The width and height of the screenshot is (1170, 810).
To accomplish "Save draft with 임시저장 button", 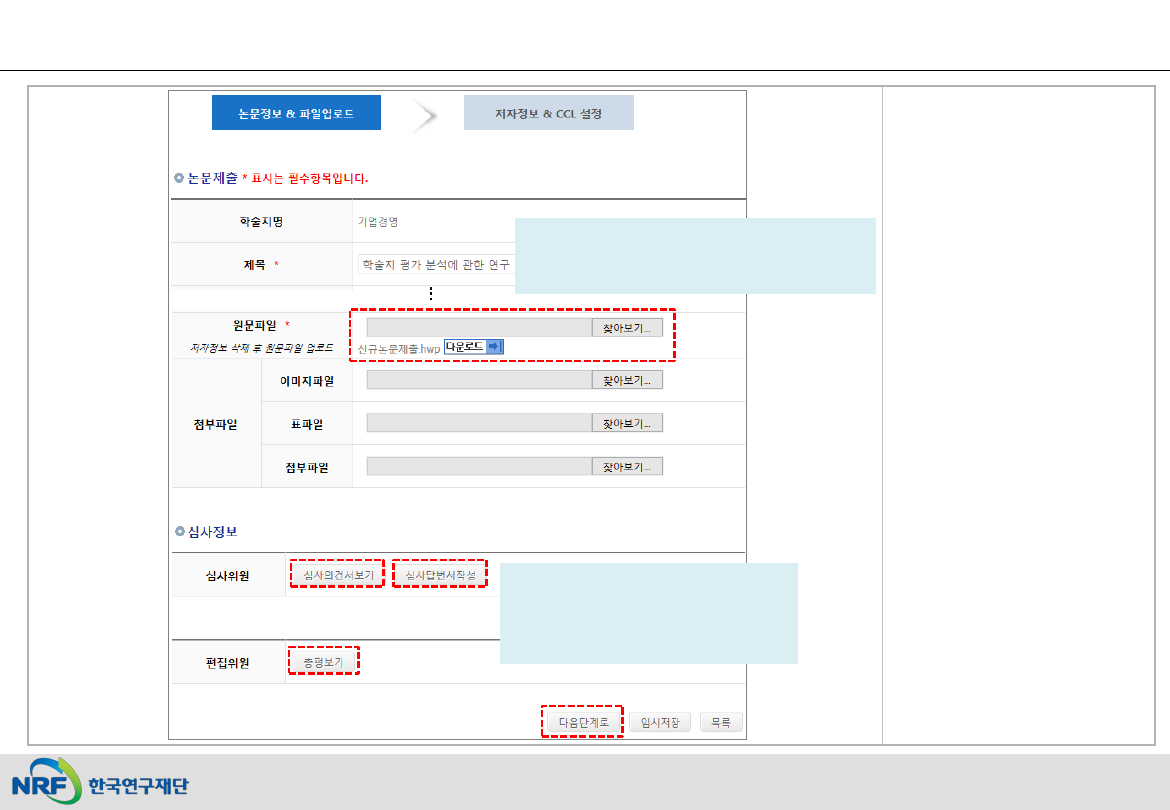I will (x=660, y=722).
